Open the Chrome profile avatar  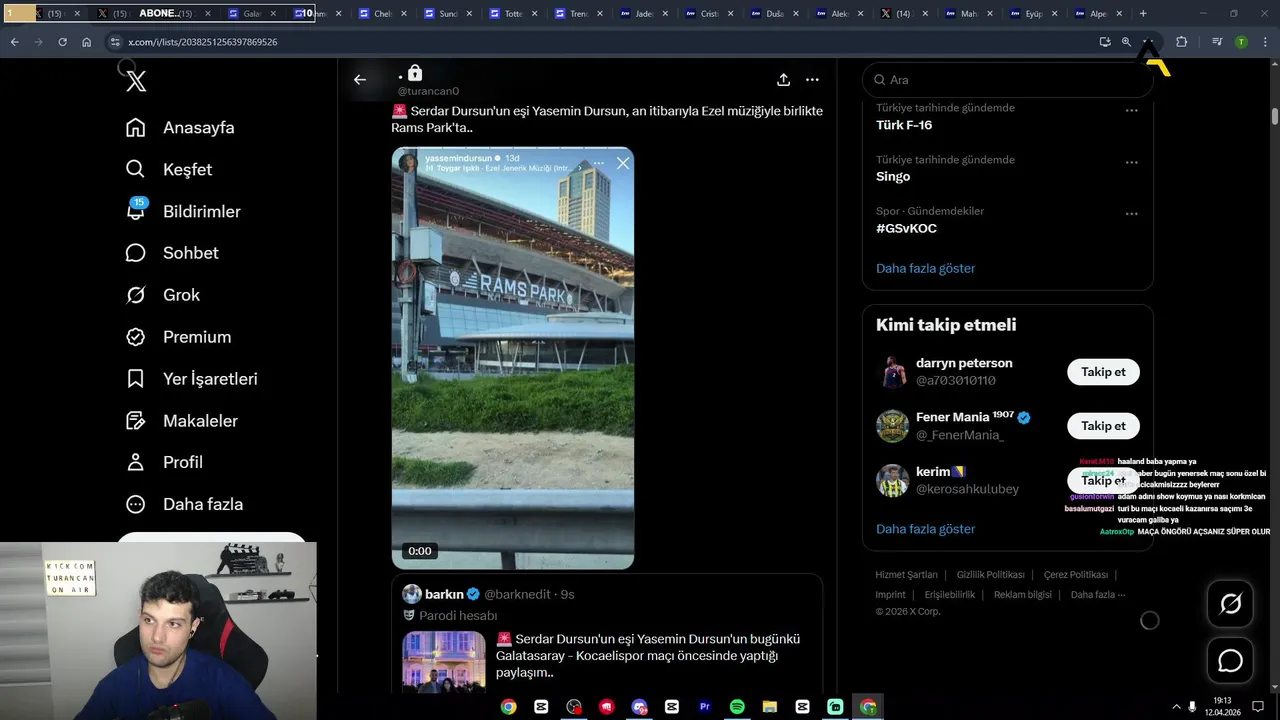point(1241,42)
